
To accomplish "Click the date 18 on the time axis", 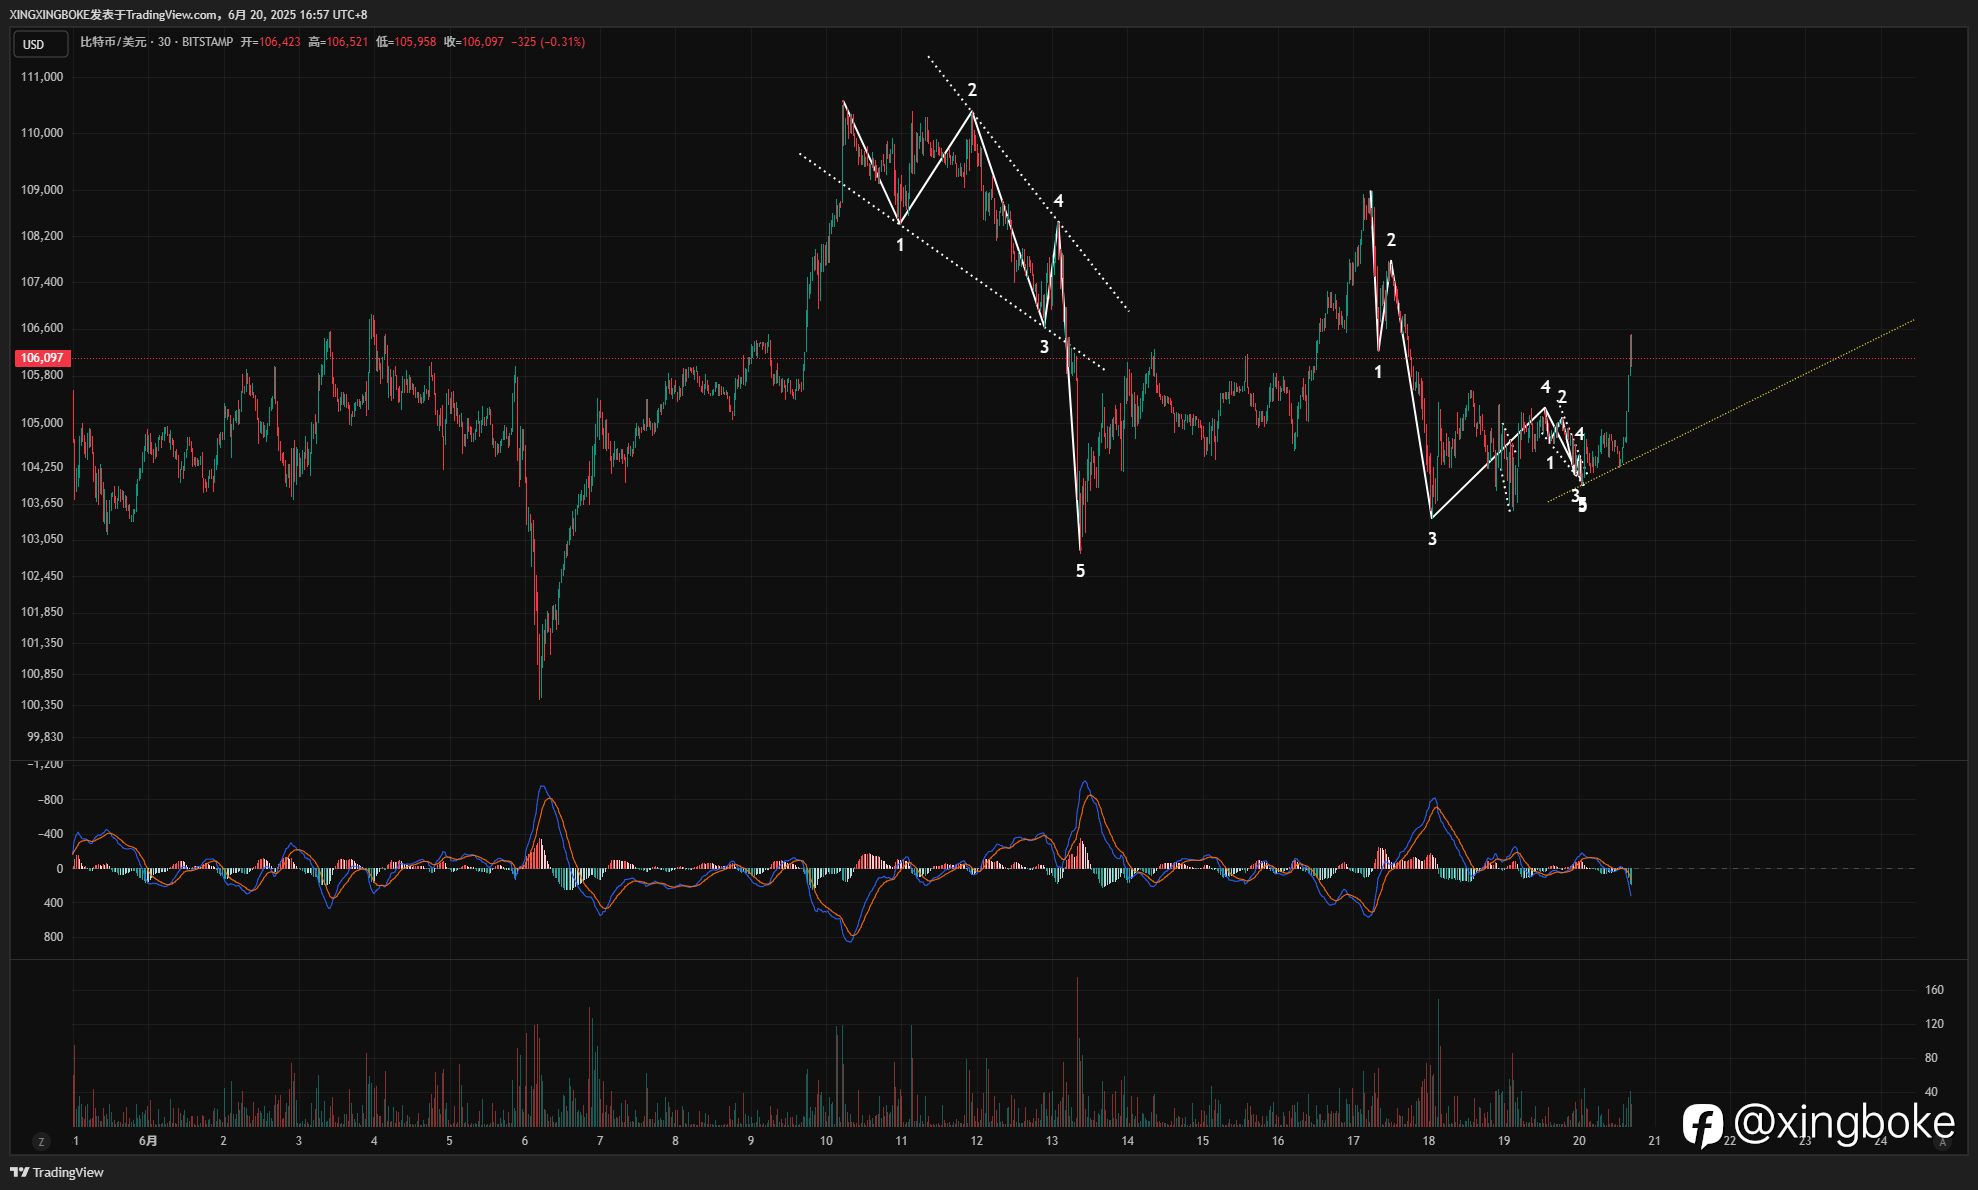I will (x=1429, y=1141).
